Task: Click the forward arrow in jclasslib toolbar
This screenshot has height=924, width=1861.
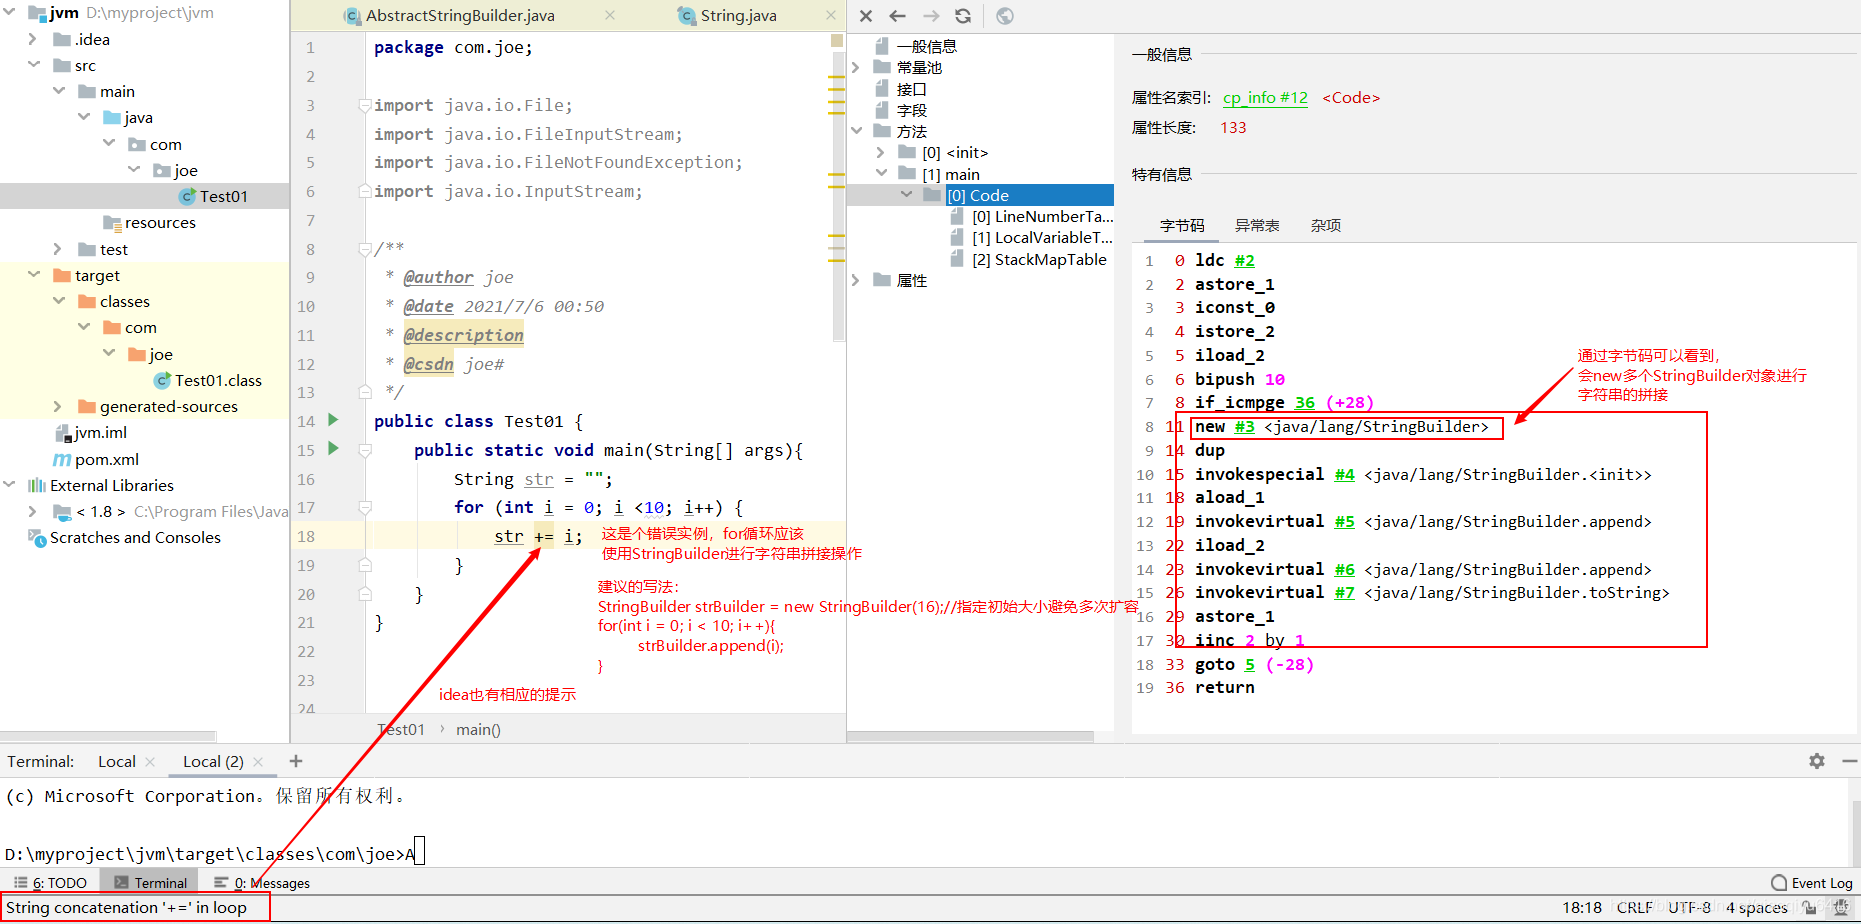Action: [x=931, y=16]
